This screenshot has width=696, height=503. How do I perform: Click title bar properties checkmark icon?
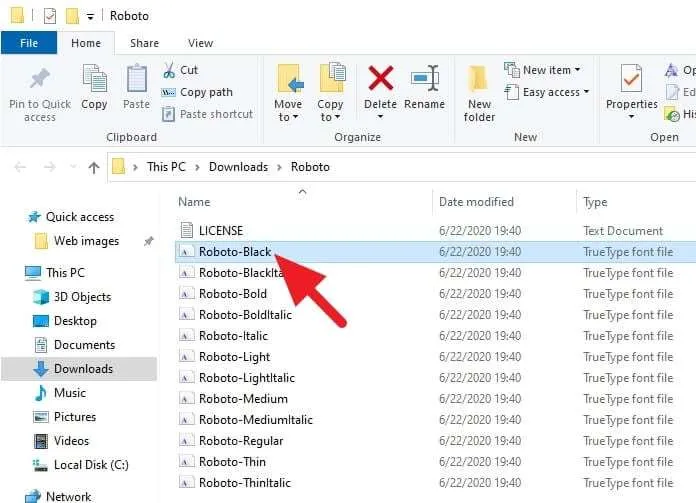[50, 16]
